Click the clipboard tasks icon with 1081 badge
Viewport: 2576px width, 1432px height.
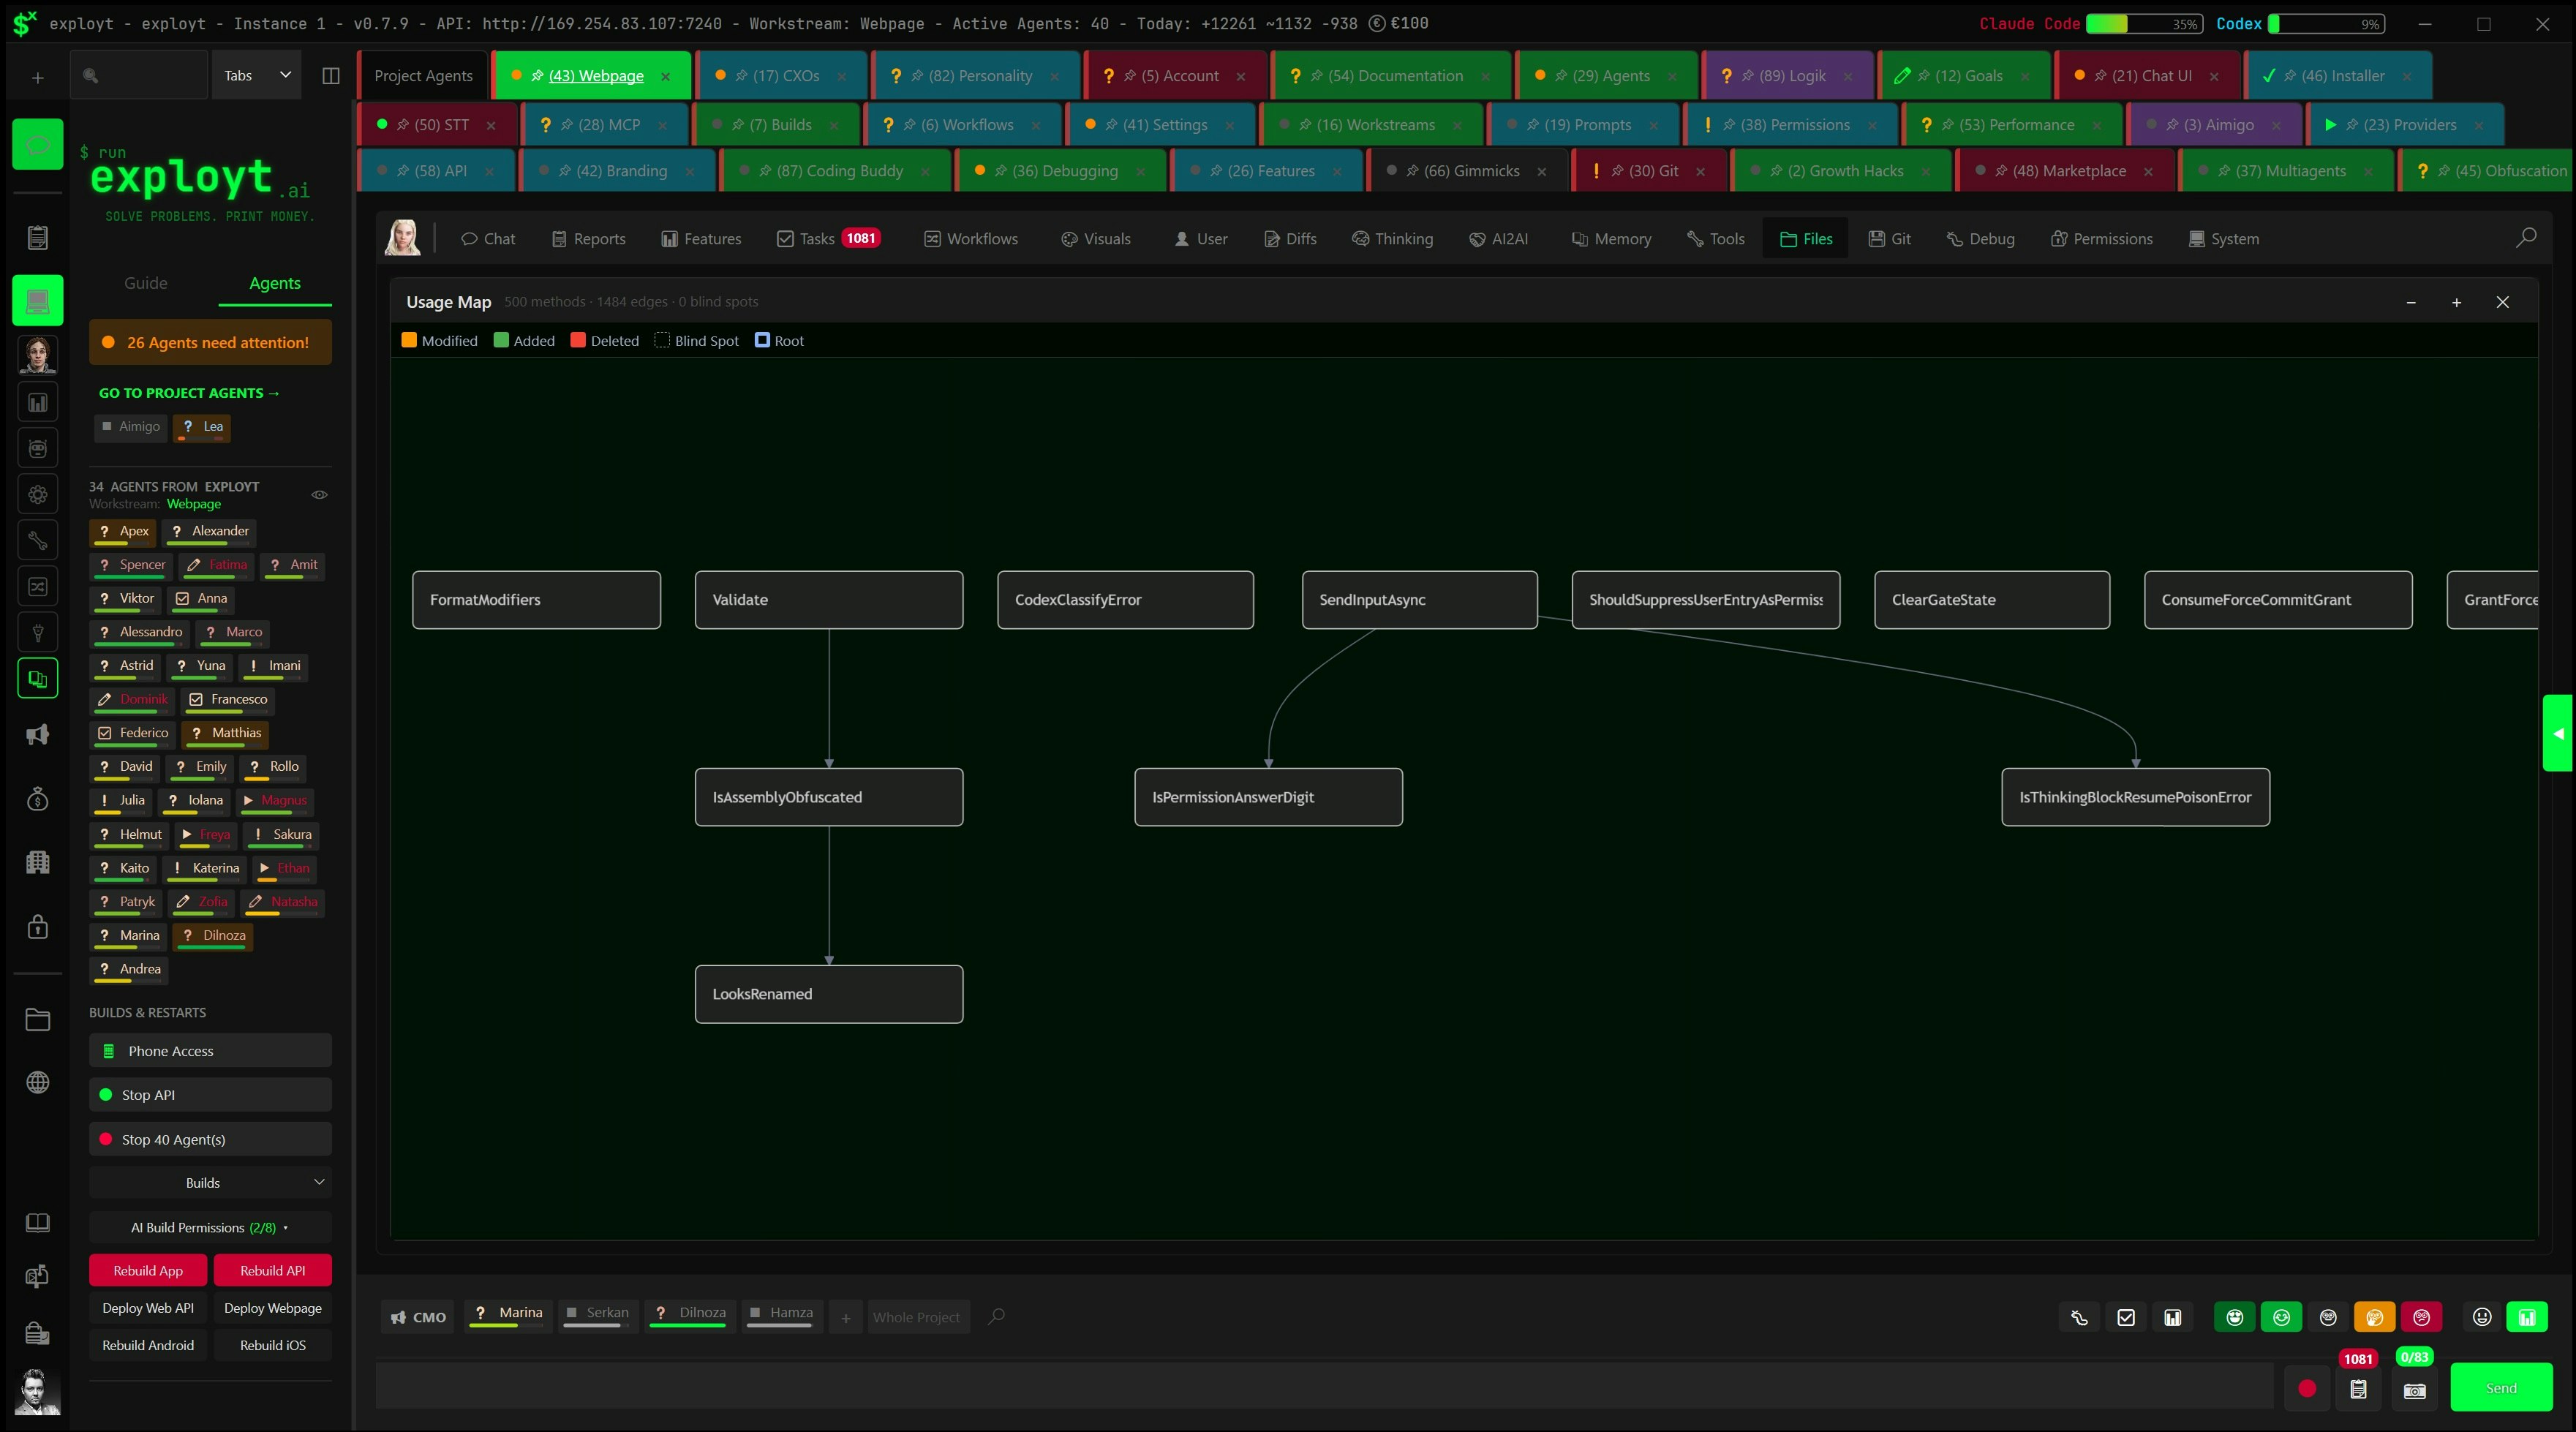pos(2358,1389)
